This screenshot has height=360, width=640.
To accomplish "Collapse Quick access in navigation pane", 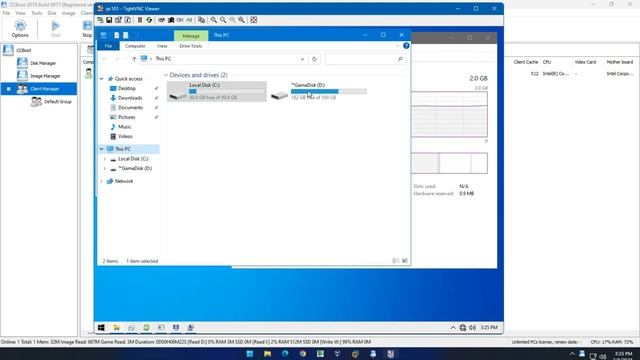I will click(102, 78).
